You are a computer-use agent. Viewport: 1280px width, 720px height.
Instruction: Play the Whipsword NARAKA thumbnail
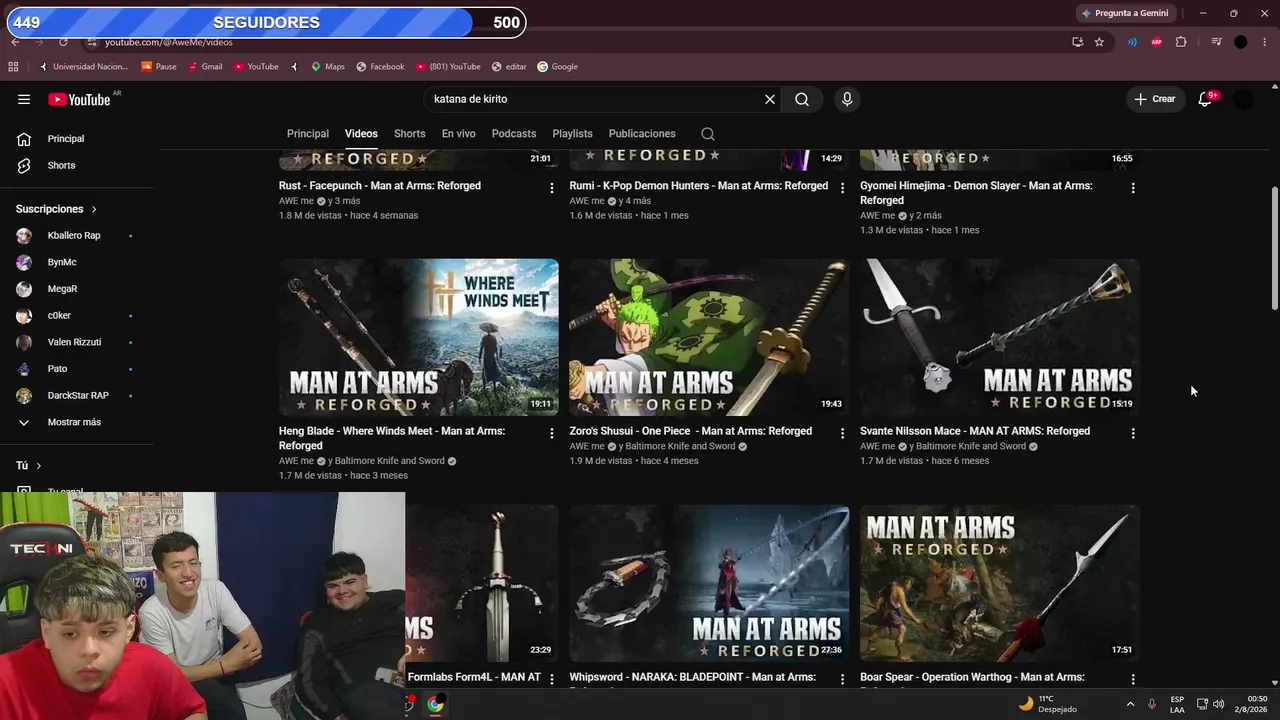click(x=709, y=583)
